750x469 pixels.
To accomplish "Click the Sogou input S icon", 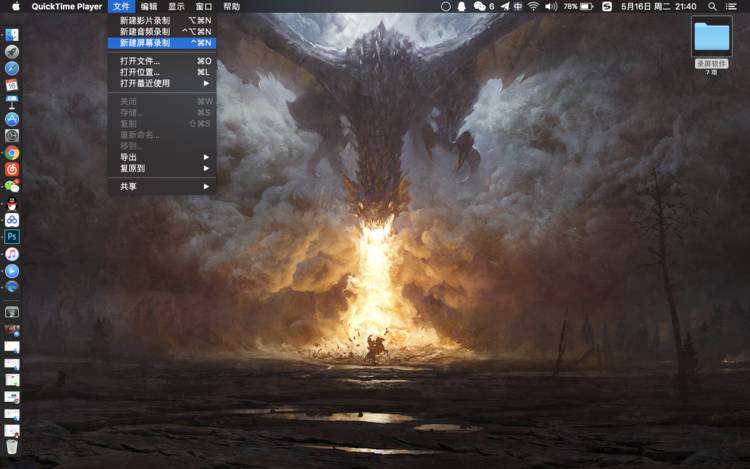I will (x=607, y=7).
